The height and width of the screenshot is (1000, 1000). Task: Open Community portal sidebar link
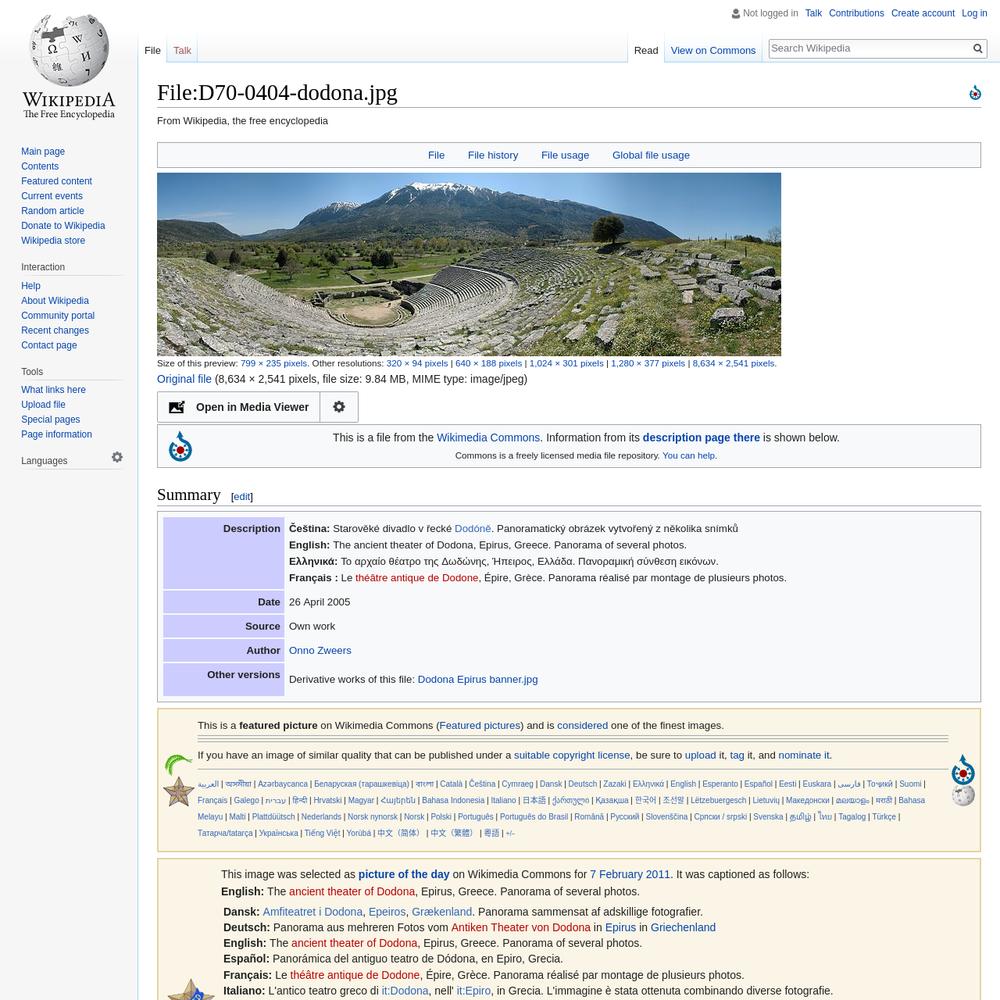[x=57, y=316]
